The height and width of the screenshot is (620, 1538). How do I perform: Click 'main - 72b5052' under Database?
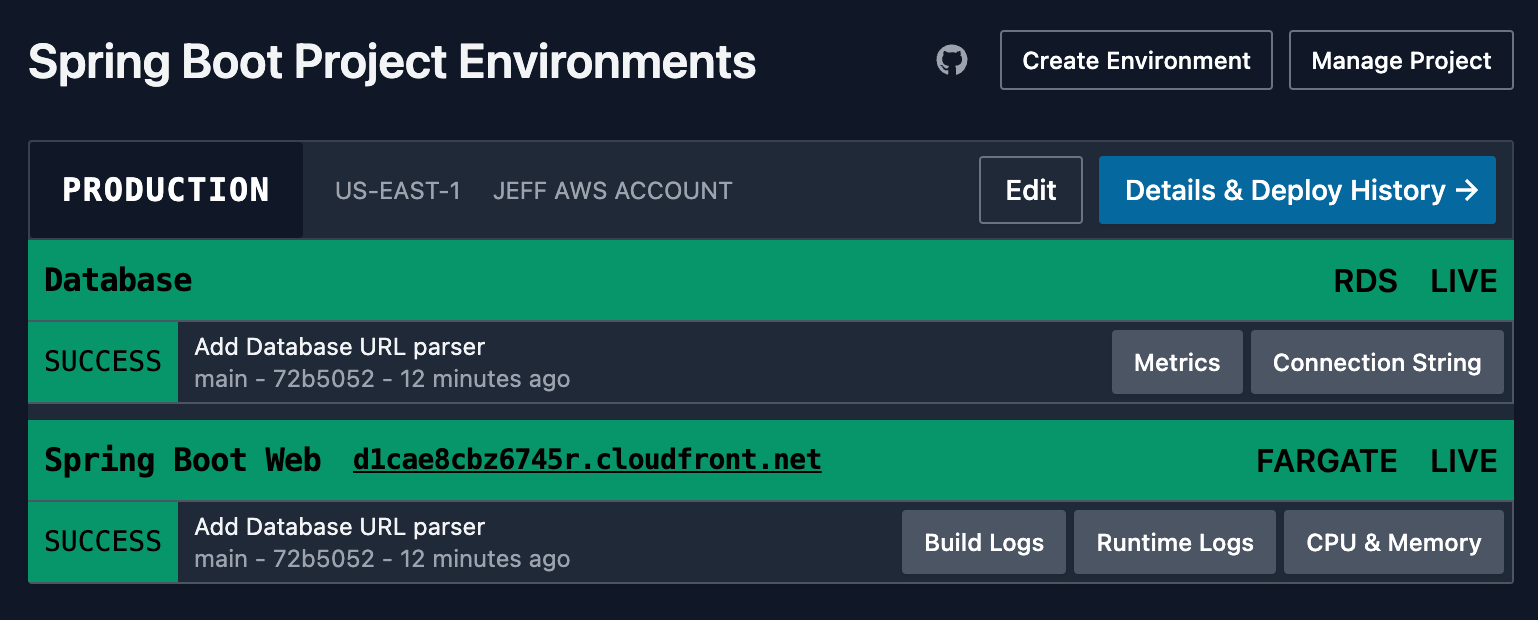[x=284, y=380]
